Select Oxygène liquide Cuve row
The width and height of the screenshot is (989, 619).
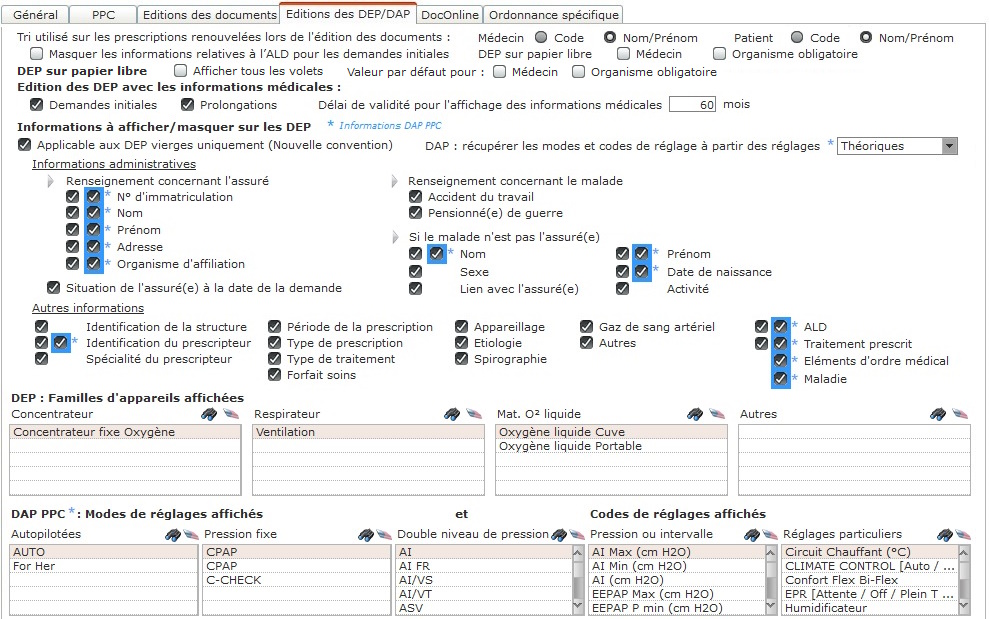pos(611,432)
